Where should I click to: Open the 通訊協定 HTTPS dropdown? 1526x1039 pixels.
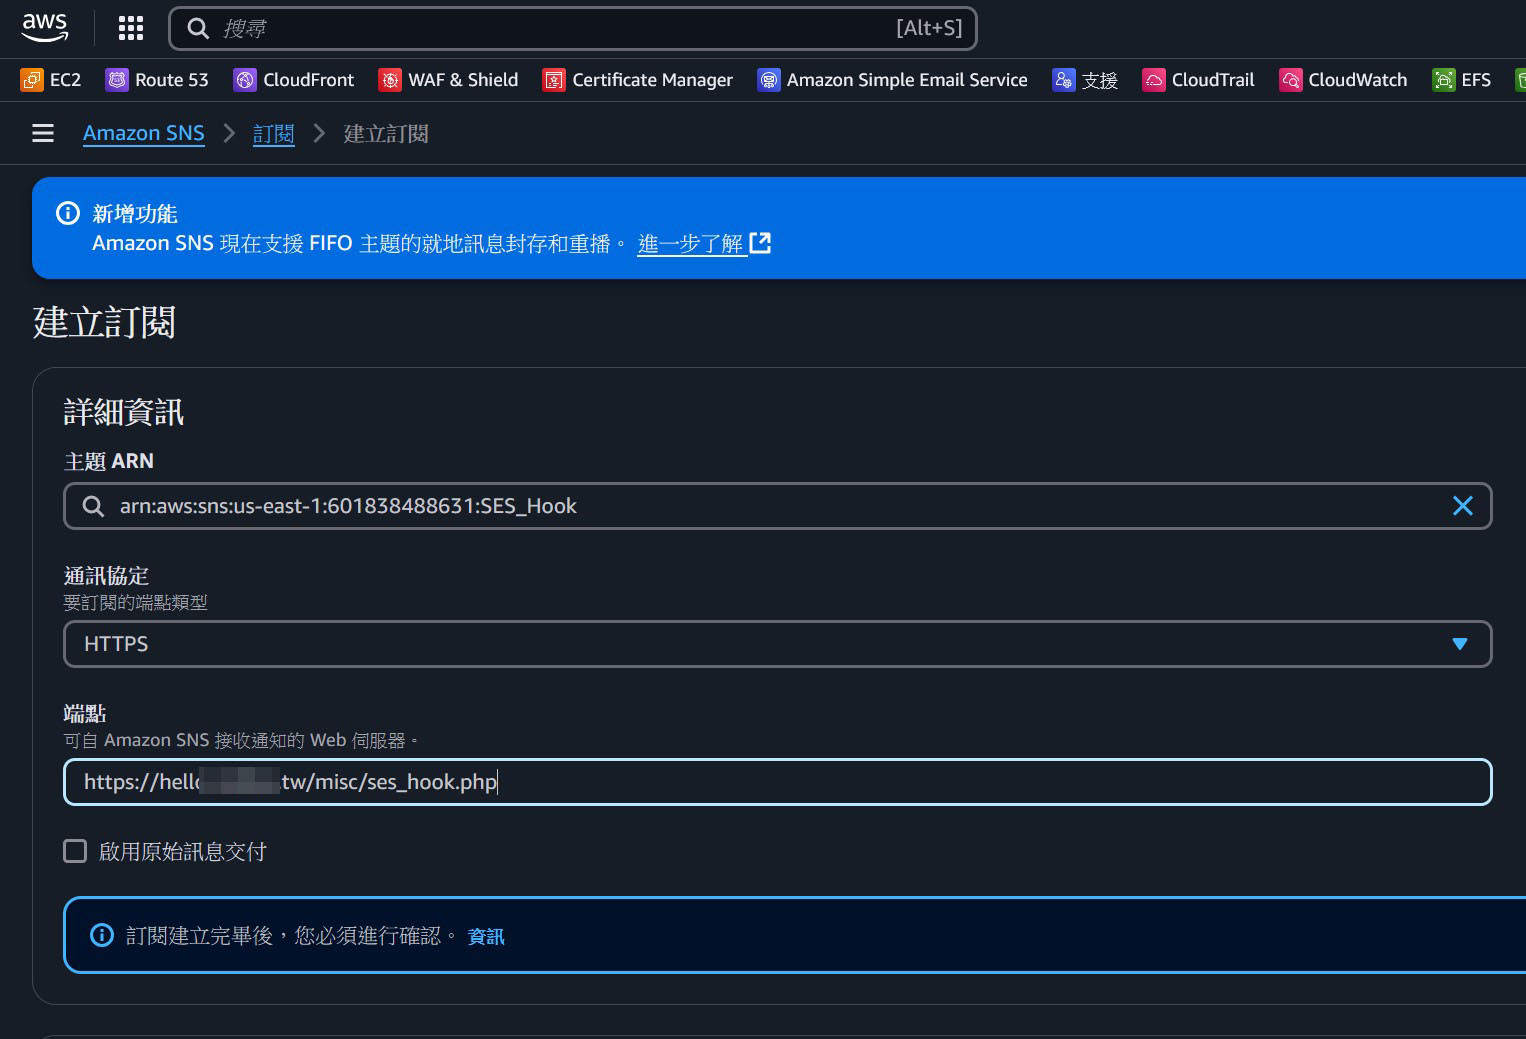(777, 644)
